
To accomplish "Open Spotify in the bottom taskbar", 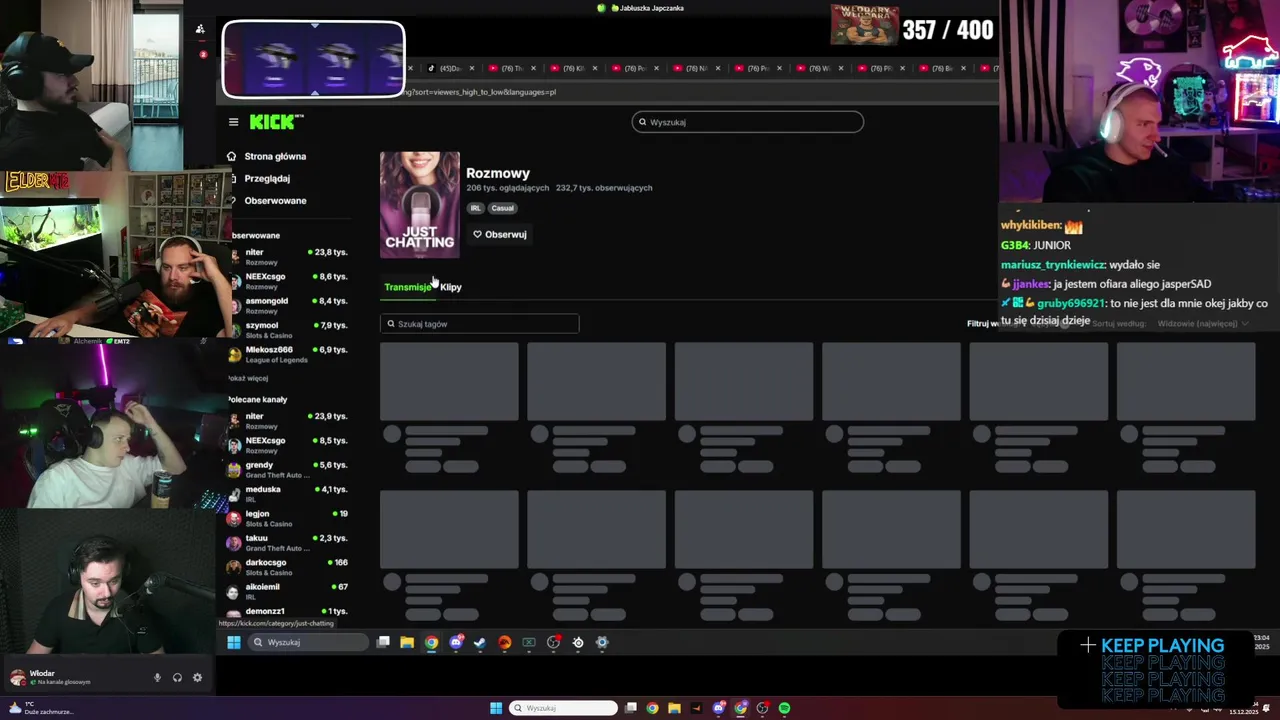I will (x=784, y=708).
